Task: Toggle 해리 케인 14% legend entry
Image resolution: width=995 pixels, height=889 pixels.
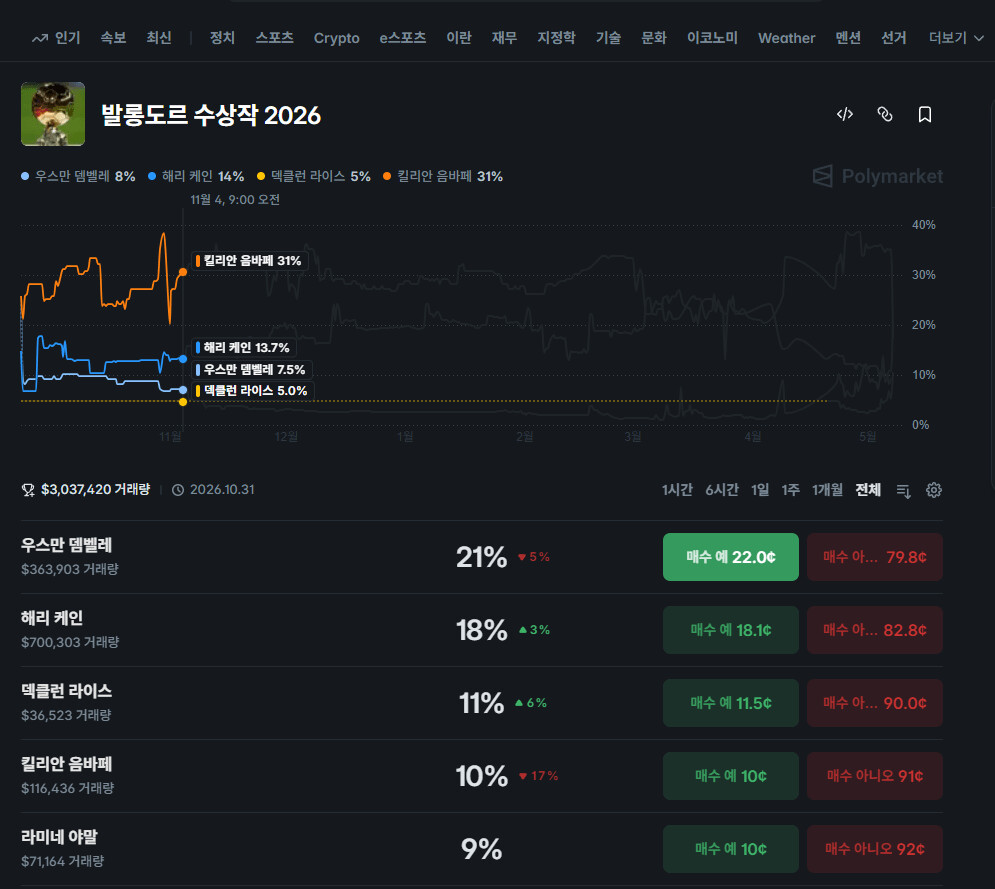Action: pyautogui.click(x=196, y=176)
